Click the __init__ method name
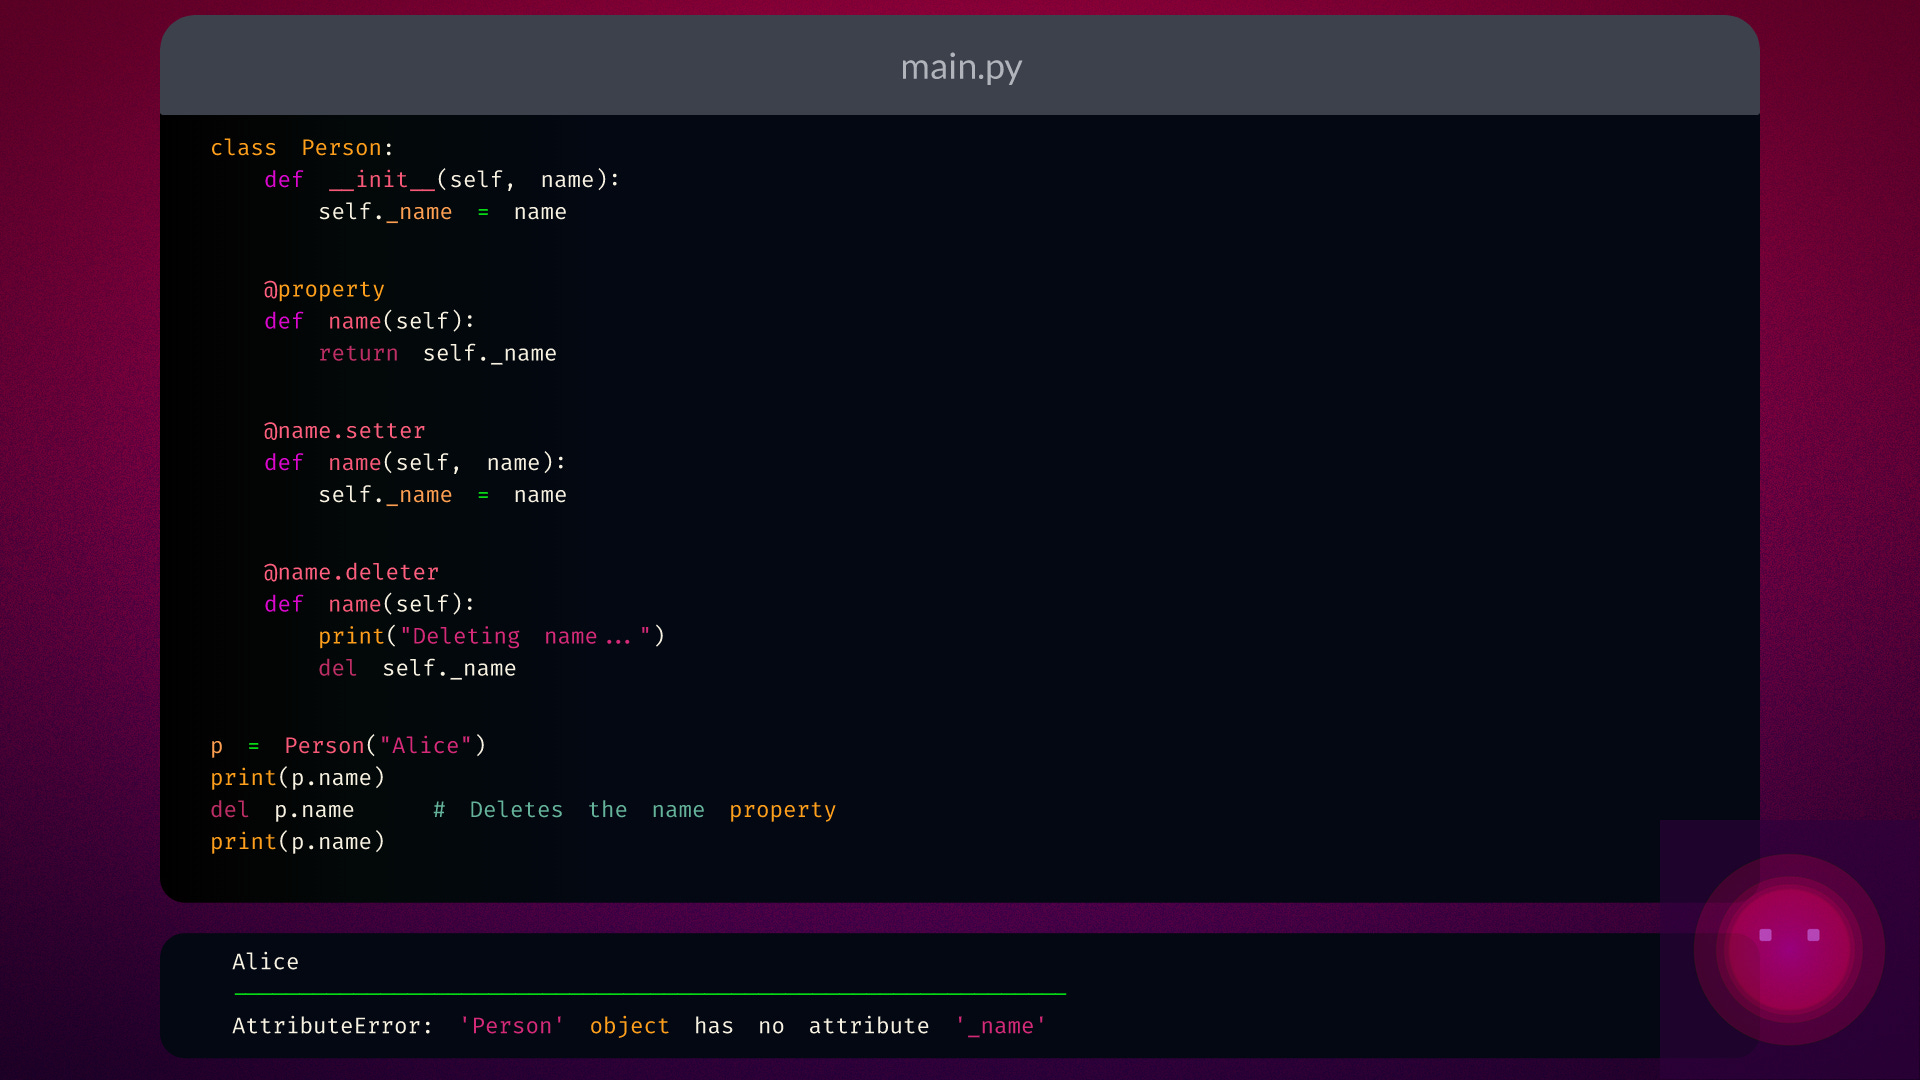 point(382,180)
